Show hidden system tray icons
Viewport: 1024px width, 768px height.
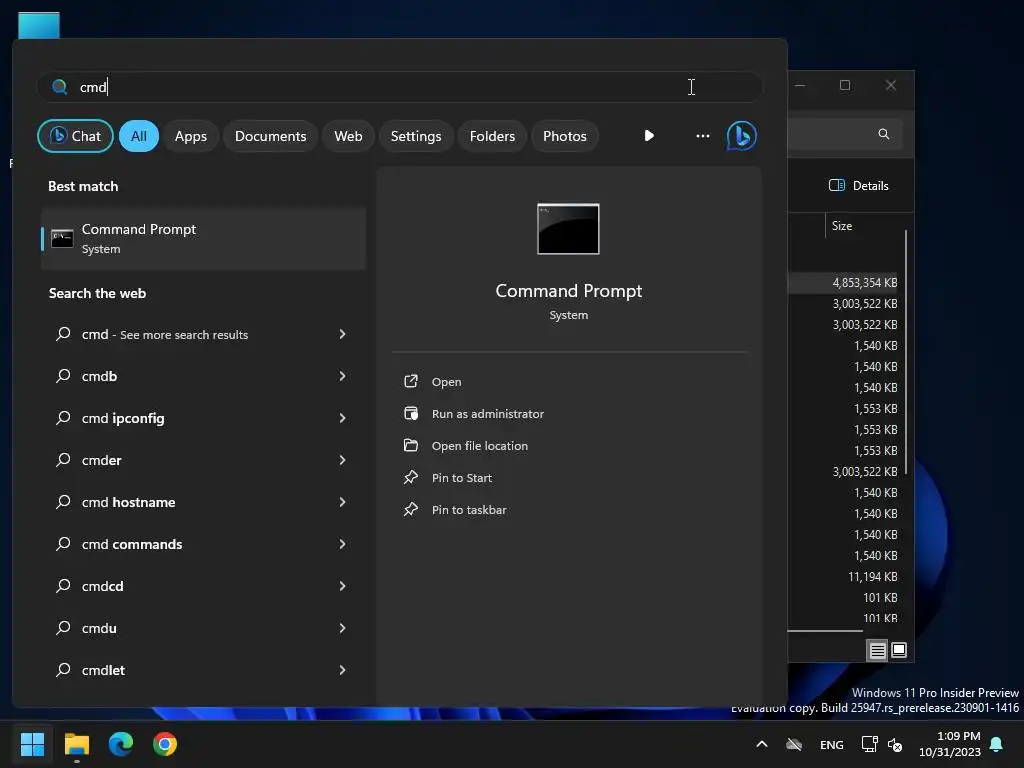coord(761,744)
